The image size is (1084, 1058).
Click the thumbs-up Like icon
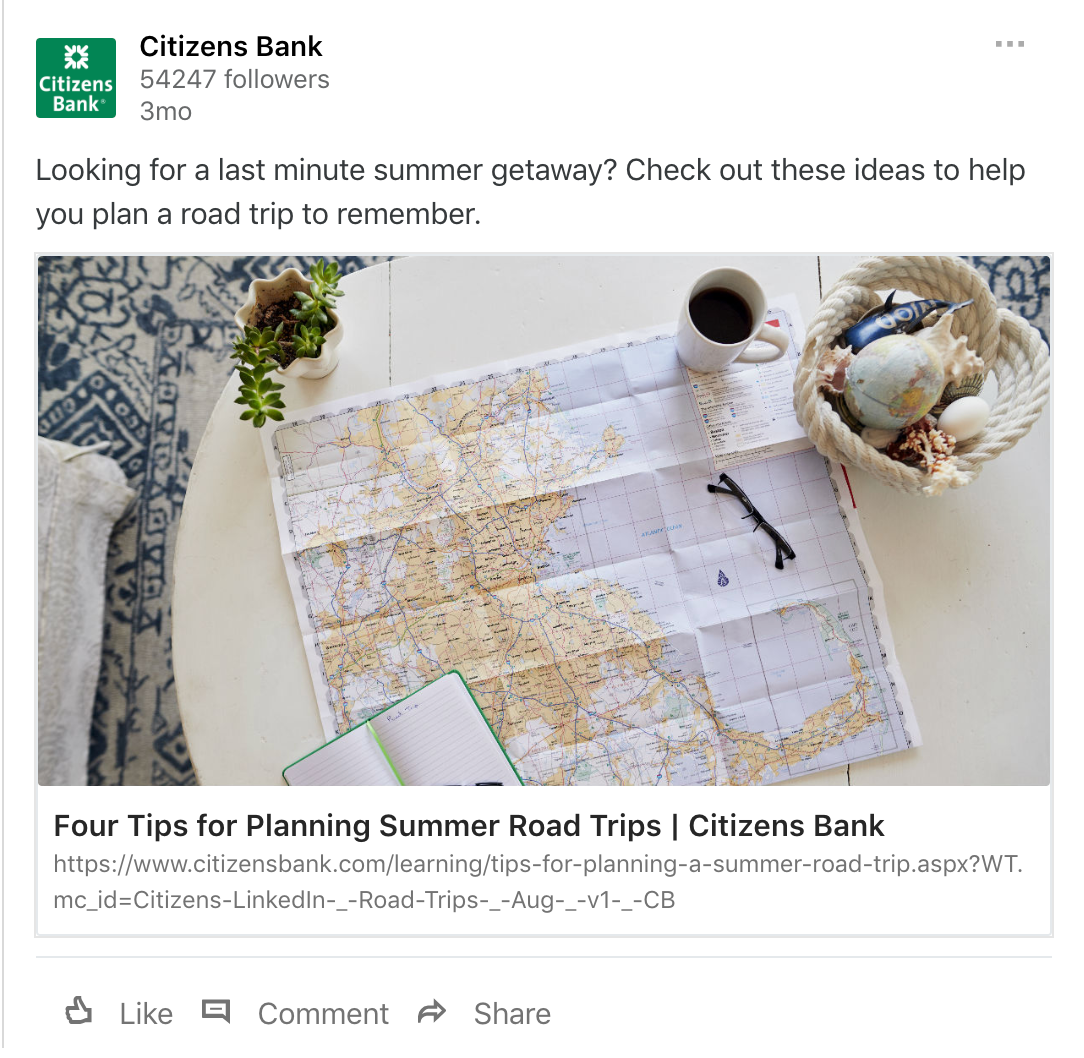coord(79,1011)
